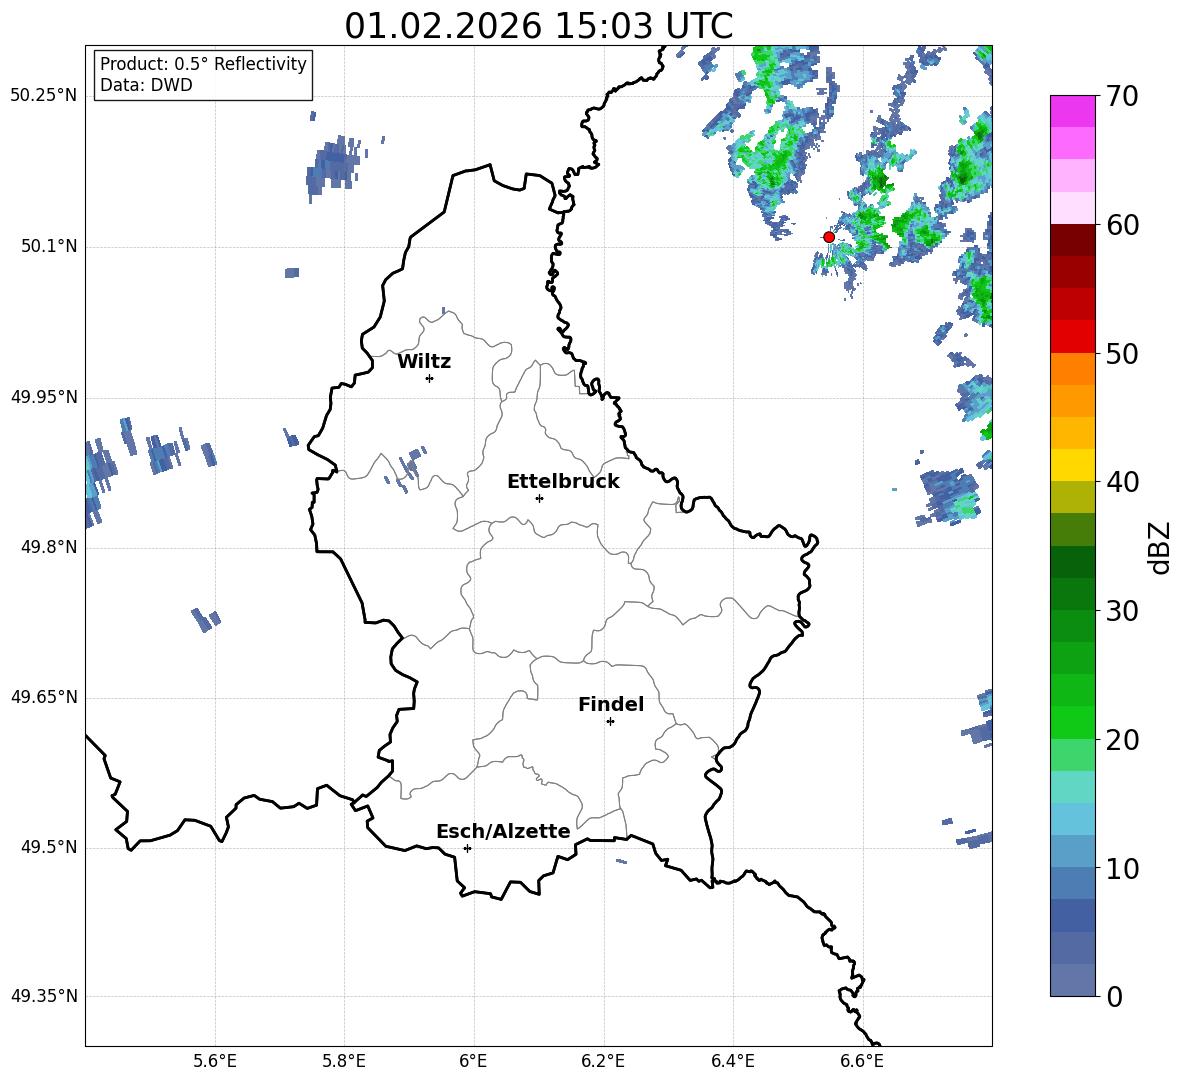Screen dimensions: 1184x1081
Task: Click the magenta top colorbar segment
Action: pyautogui.click(x=1072, y=111)
